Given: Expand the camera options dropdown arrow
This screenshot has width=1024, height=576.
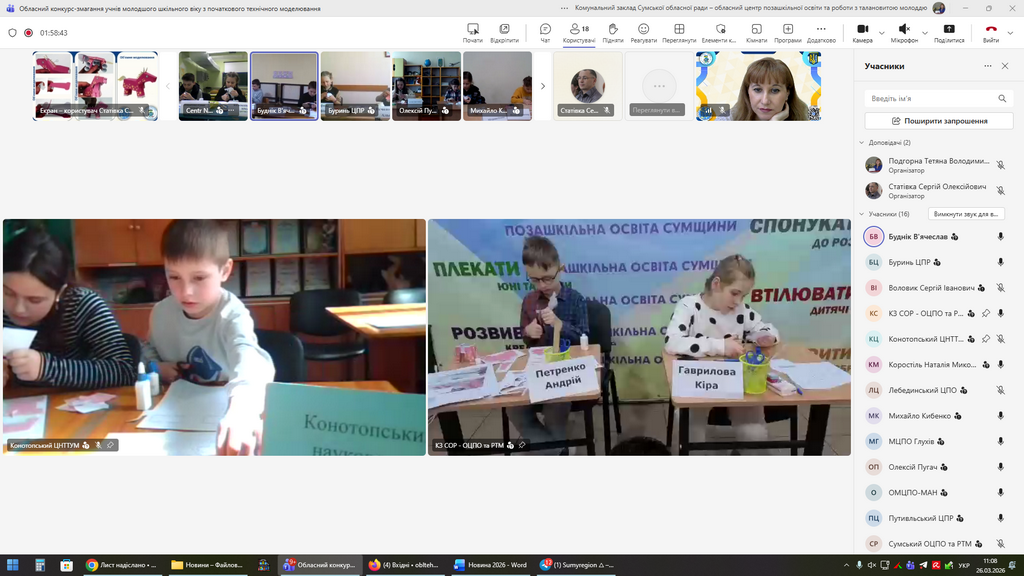Looking at the screenshot, I should 881,32.
